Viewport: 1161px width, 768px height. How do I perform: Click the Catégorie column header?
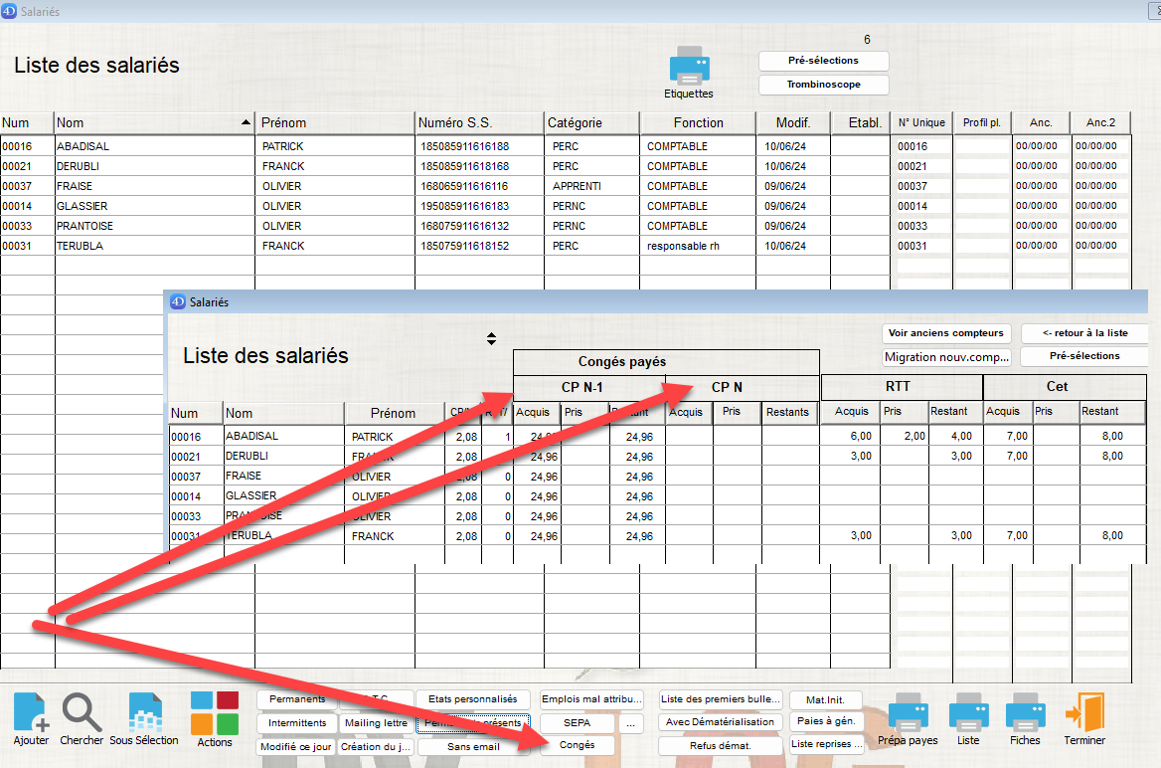click(591, 123)
